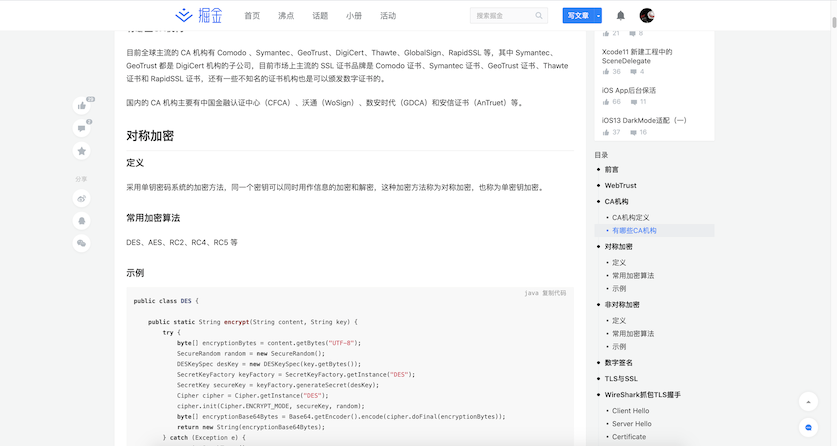Share article to Weibo

tap(81, 198)
